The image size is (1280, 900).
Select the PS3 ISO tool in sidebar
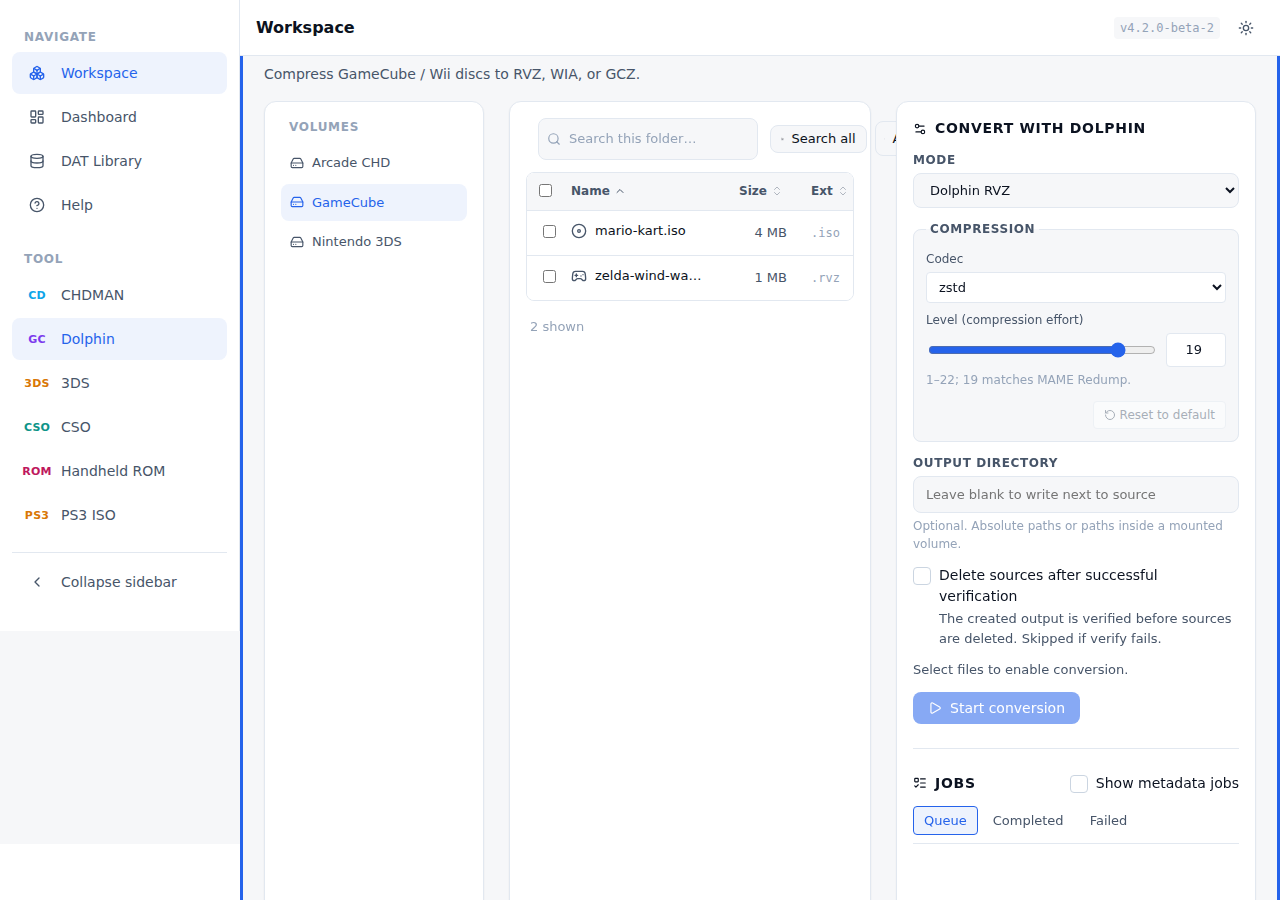(120, 515)
